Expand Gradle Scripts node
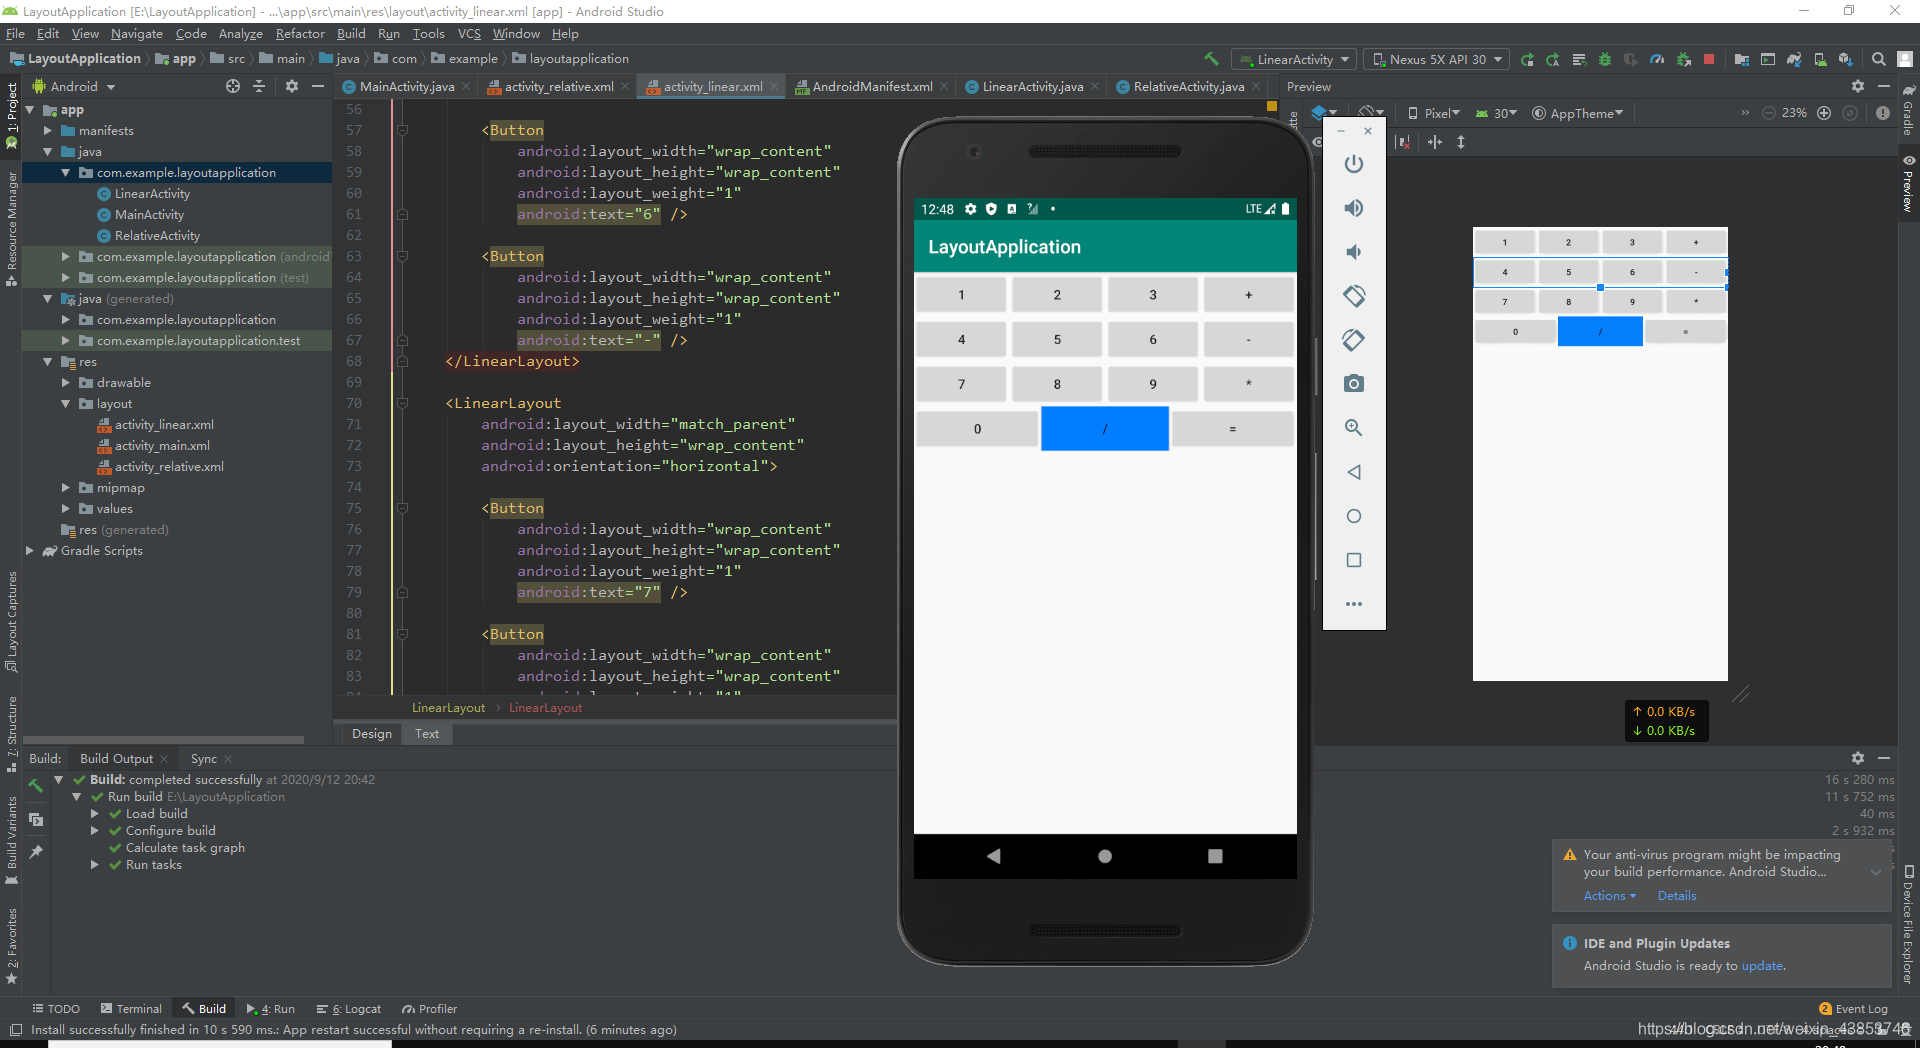1920x1048 pixels. click(x=30, y=551)
